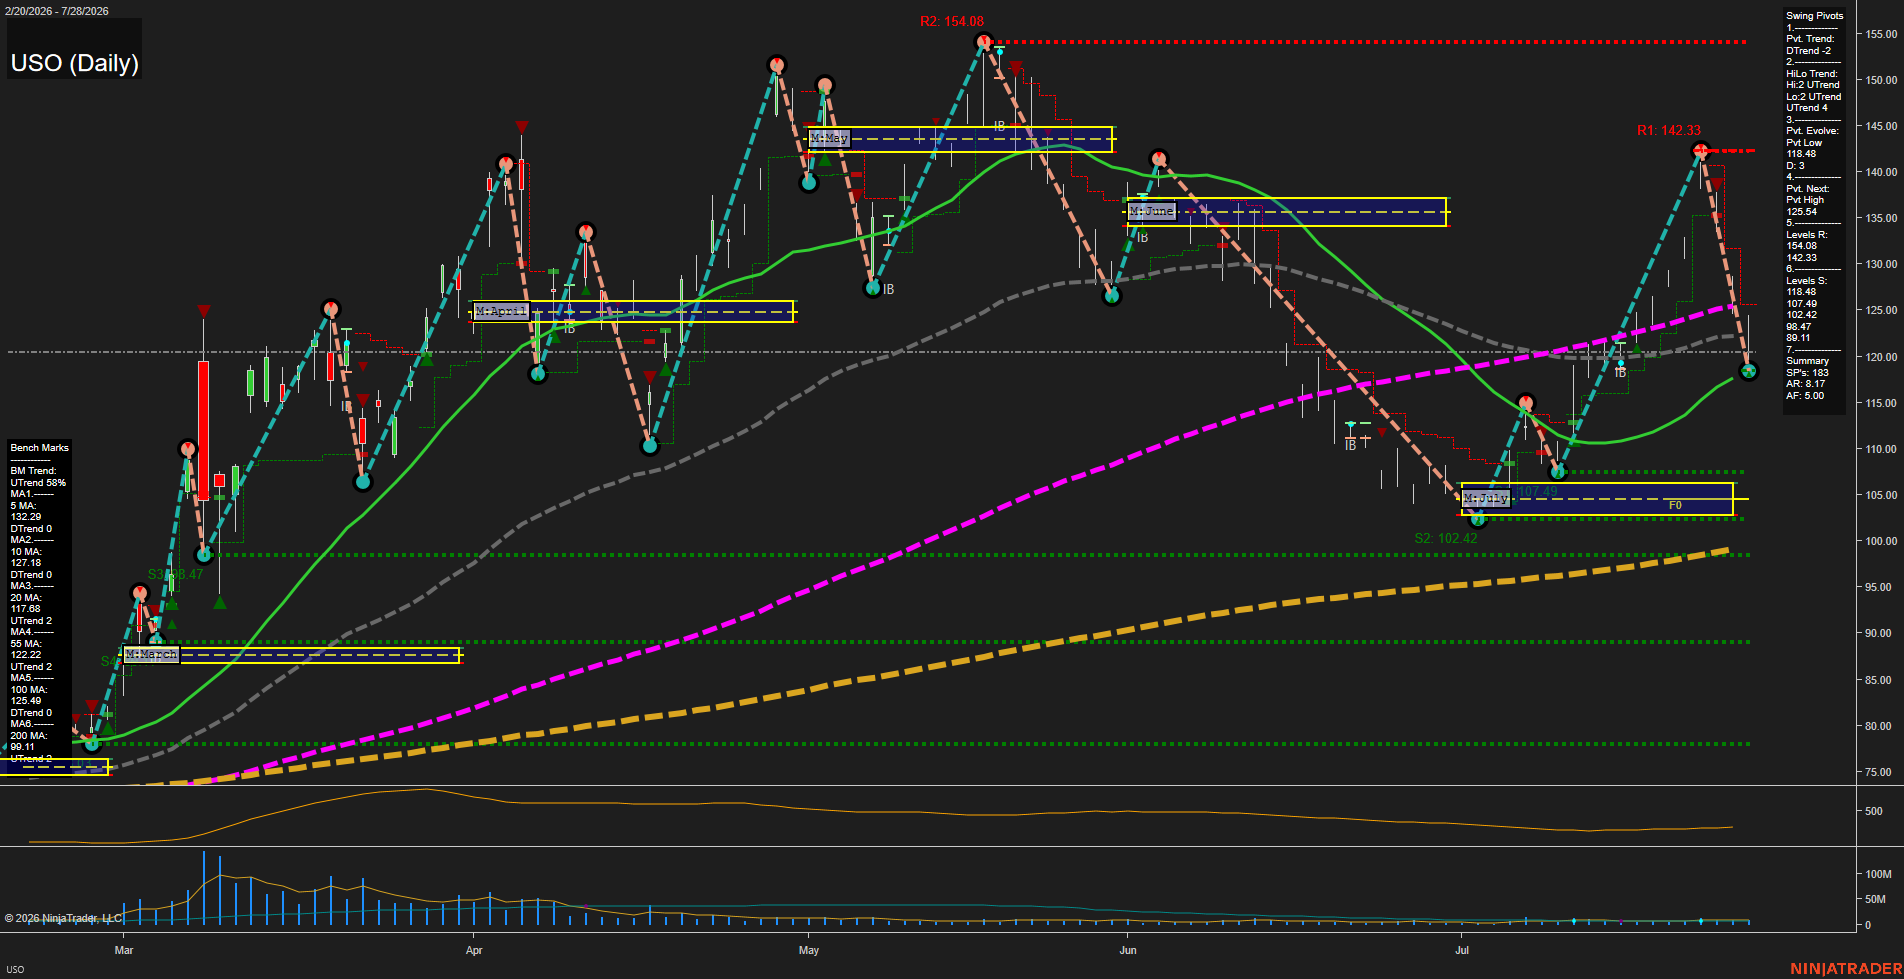
Task: Click the 5 MA: label in Bench Marks
Action: [23, 506]
